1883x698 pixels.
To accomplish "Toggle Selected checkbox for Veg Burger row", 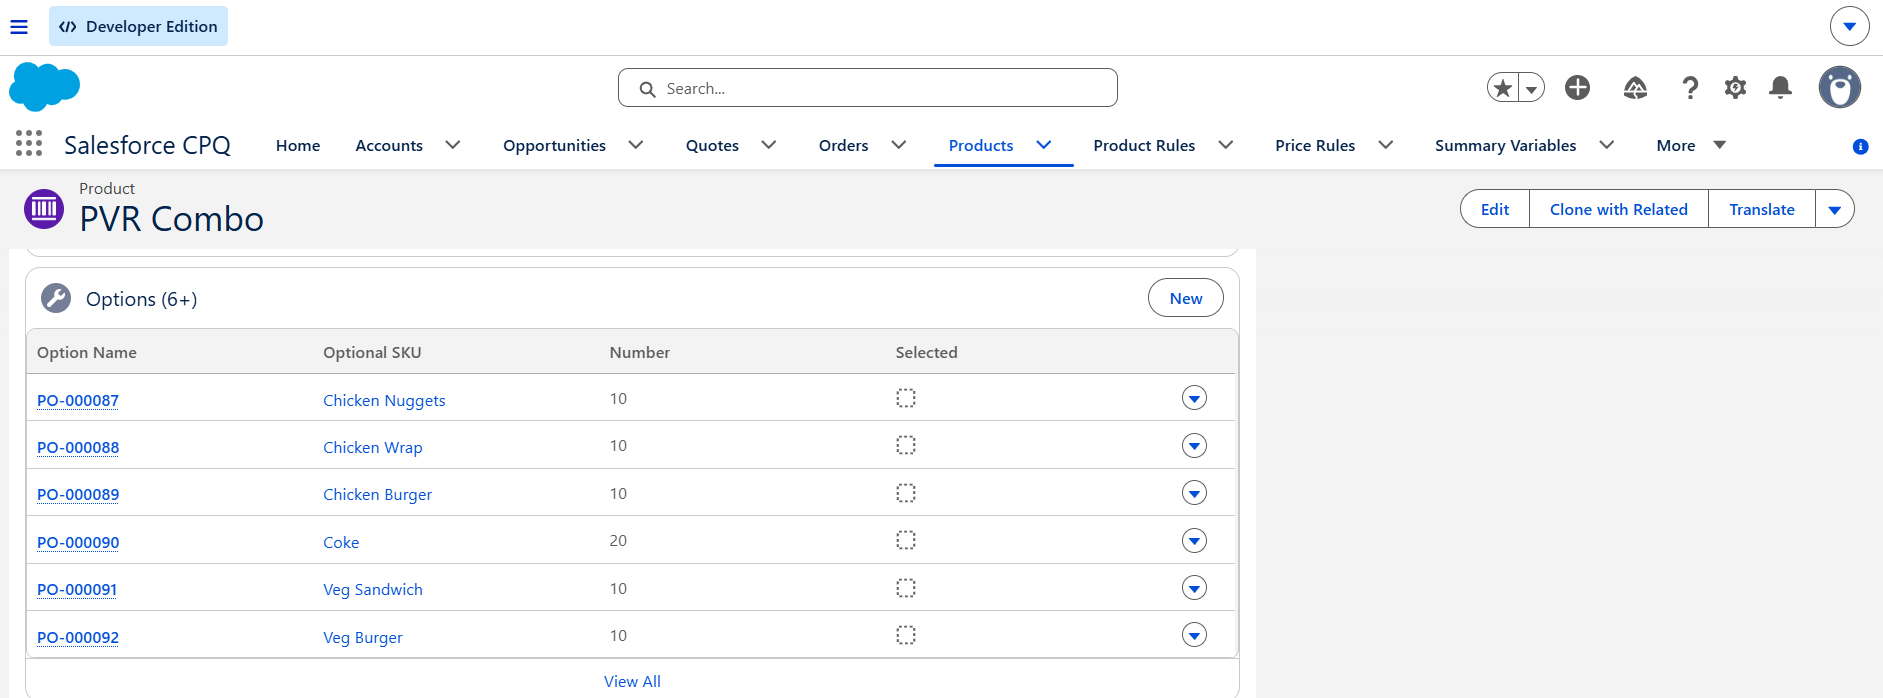I will (906, 635).
